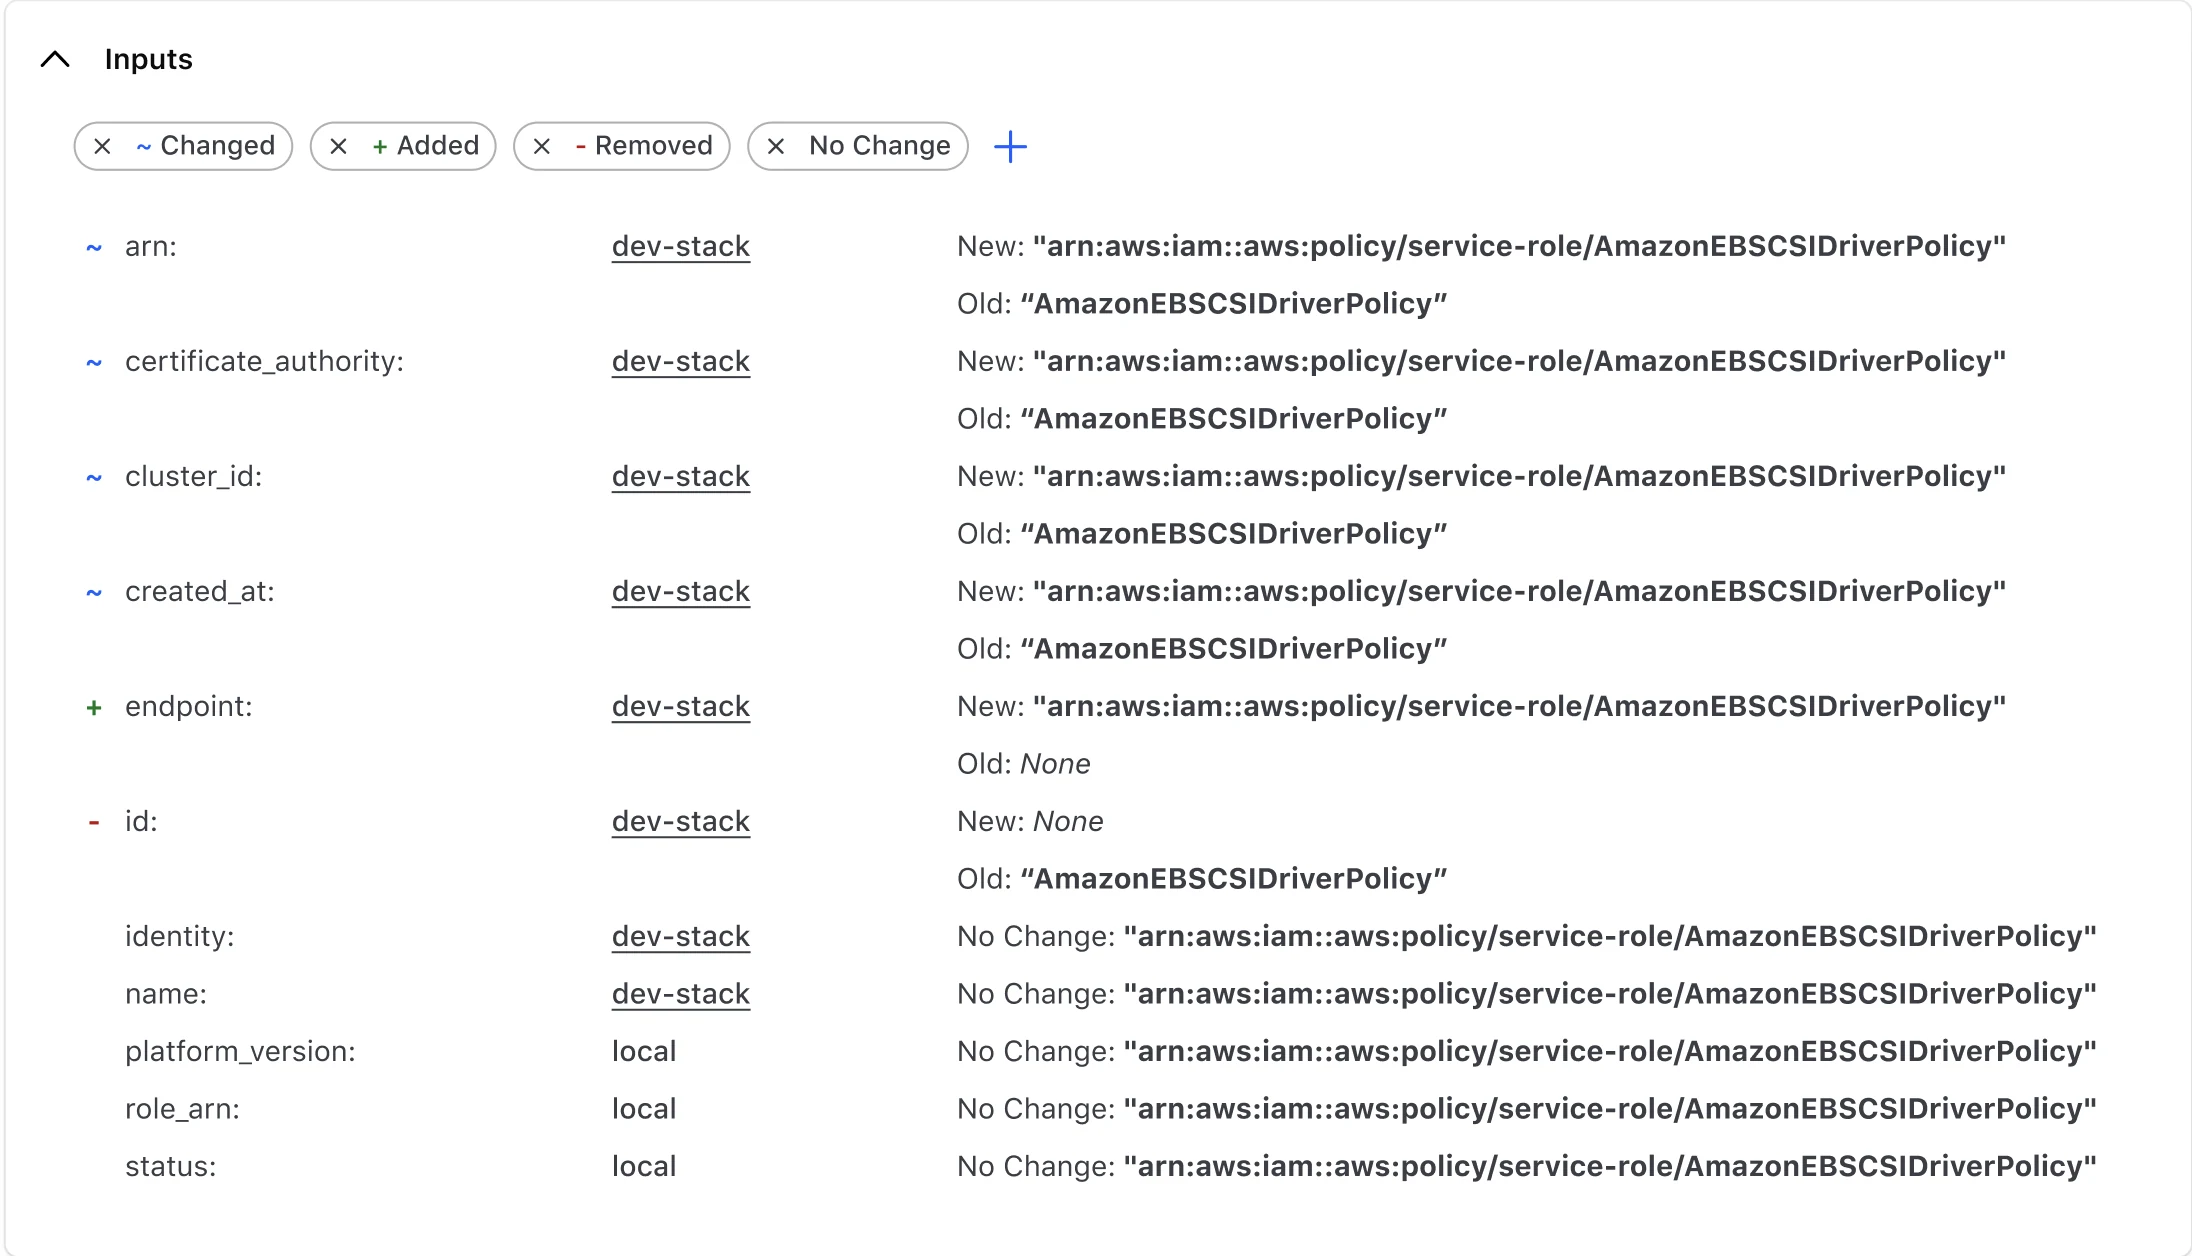The height and width of the screenshot is (1256, 2192).
Task: Click the tilde icon beside created_at
Action: tap(94, 592)
